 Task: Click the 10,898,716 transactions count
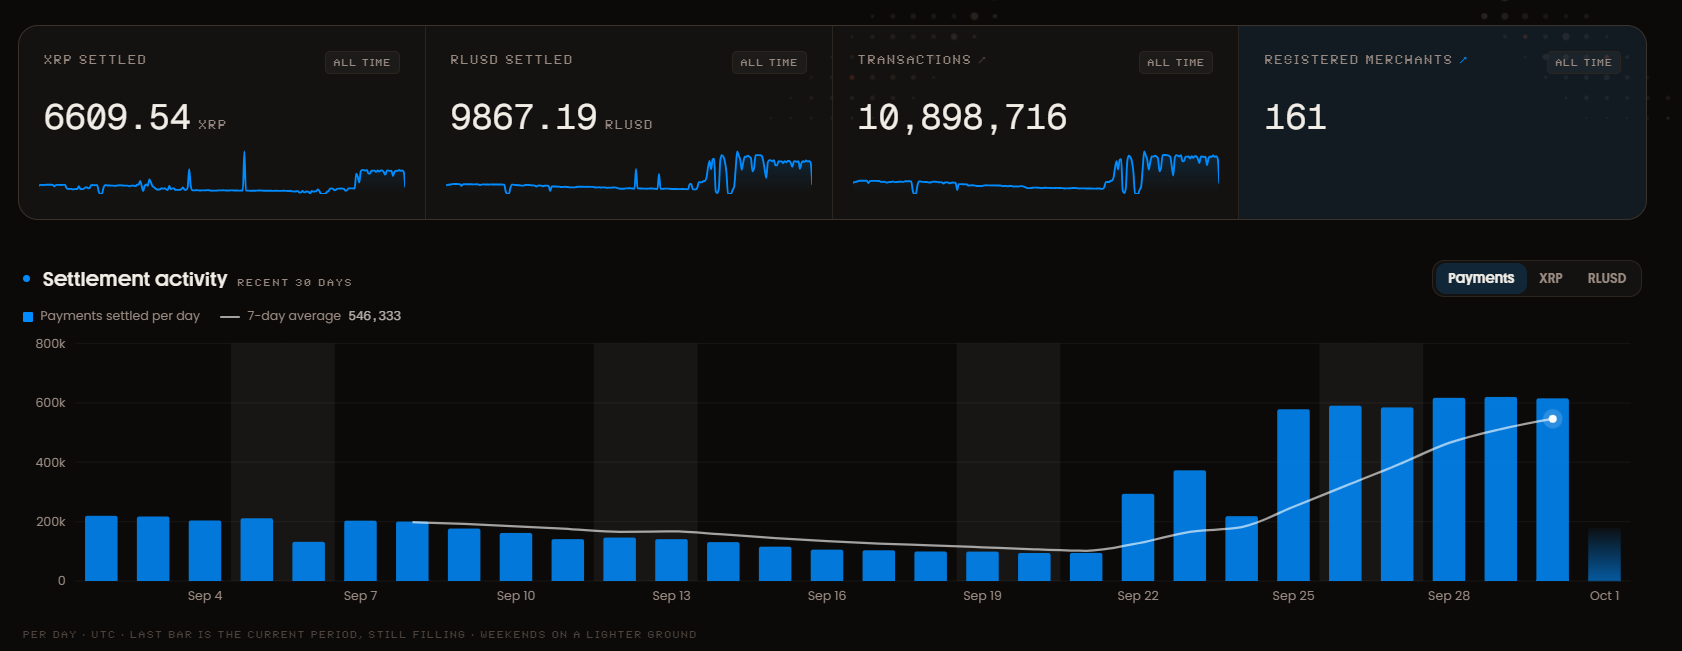[x=962, y=118]
